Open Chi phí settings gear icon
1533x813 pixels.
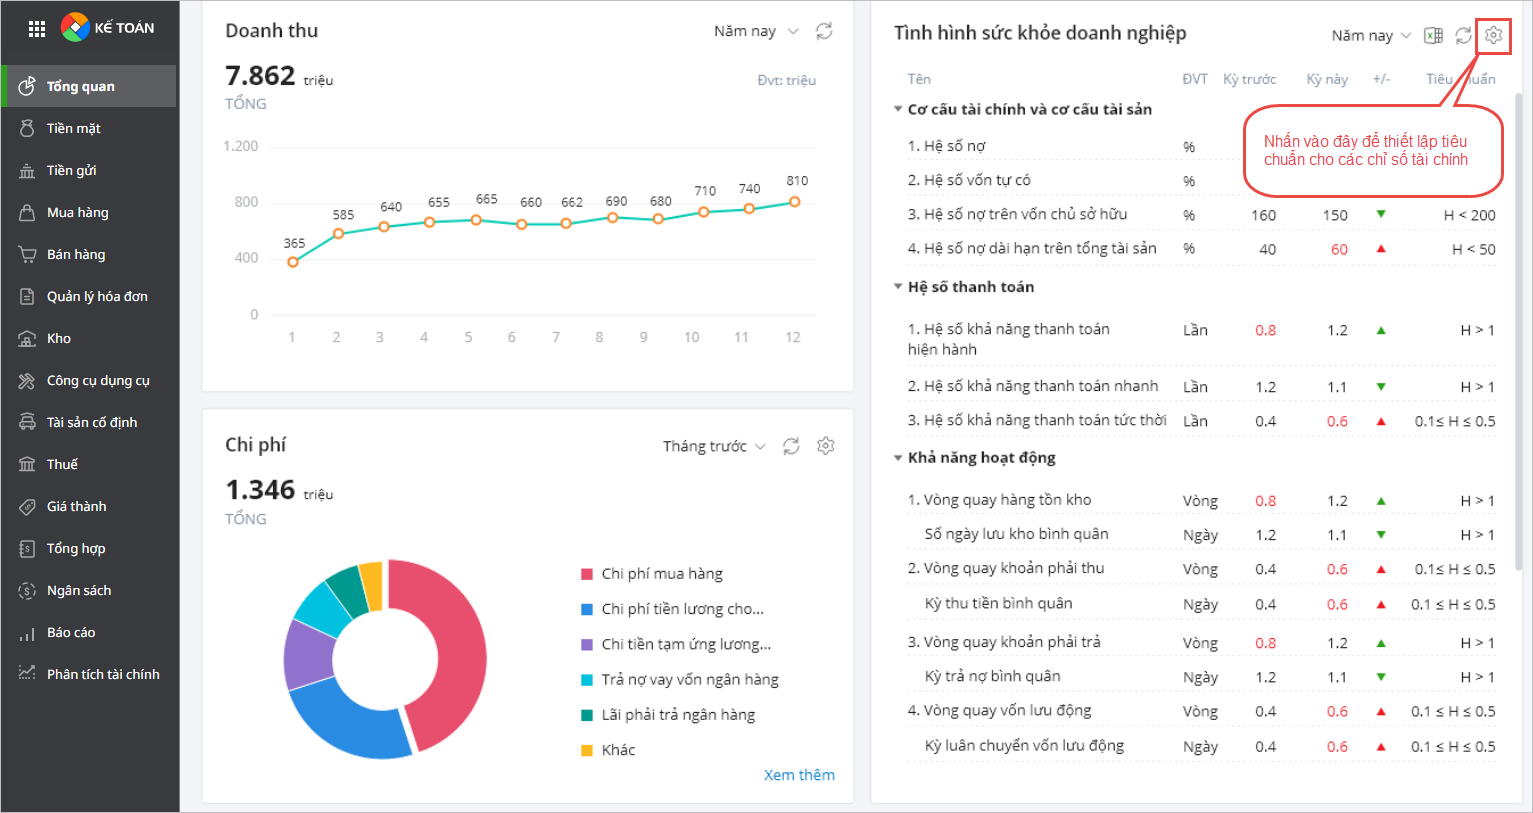click(825, 446)
